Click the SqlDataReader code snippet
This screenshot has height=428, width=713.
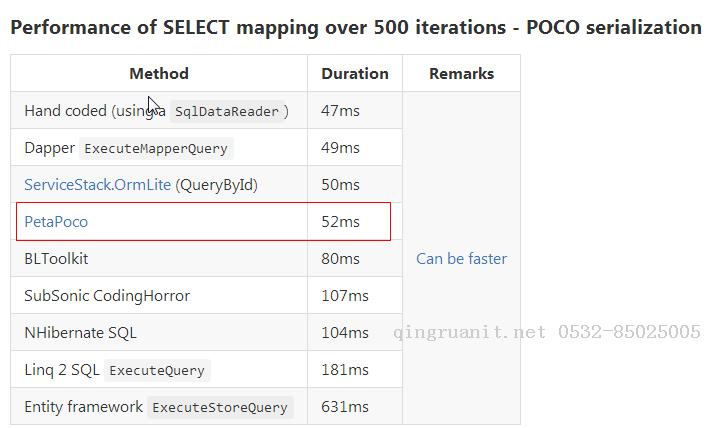click(227, 112)
